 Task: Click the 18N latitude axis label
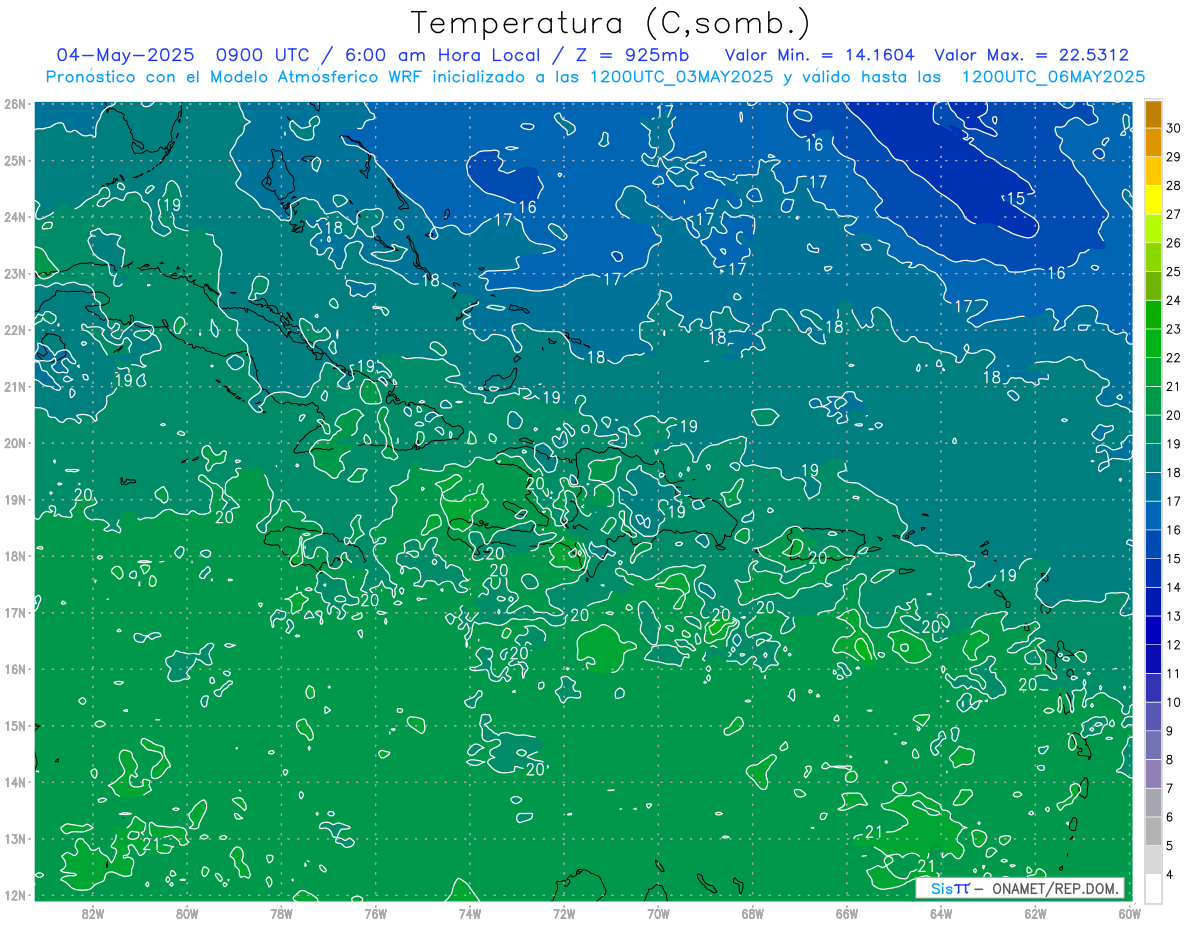click(x=15, y=556)
